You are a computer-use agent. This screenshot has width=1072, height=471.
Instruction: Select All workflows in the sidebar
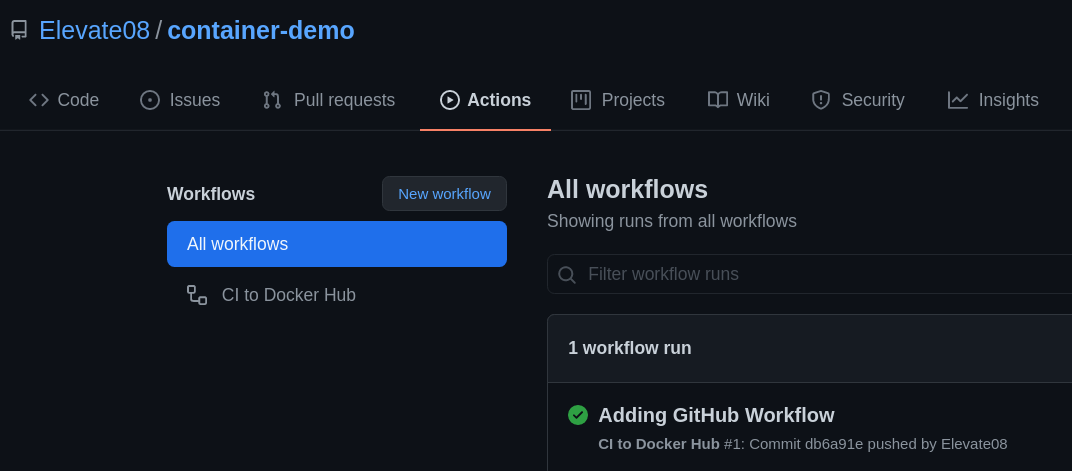337,244
